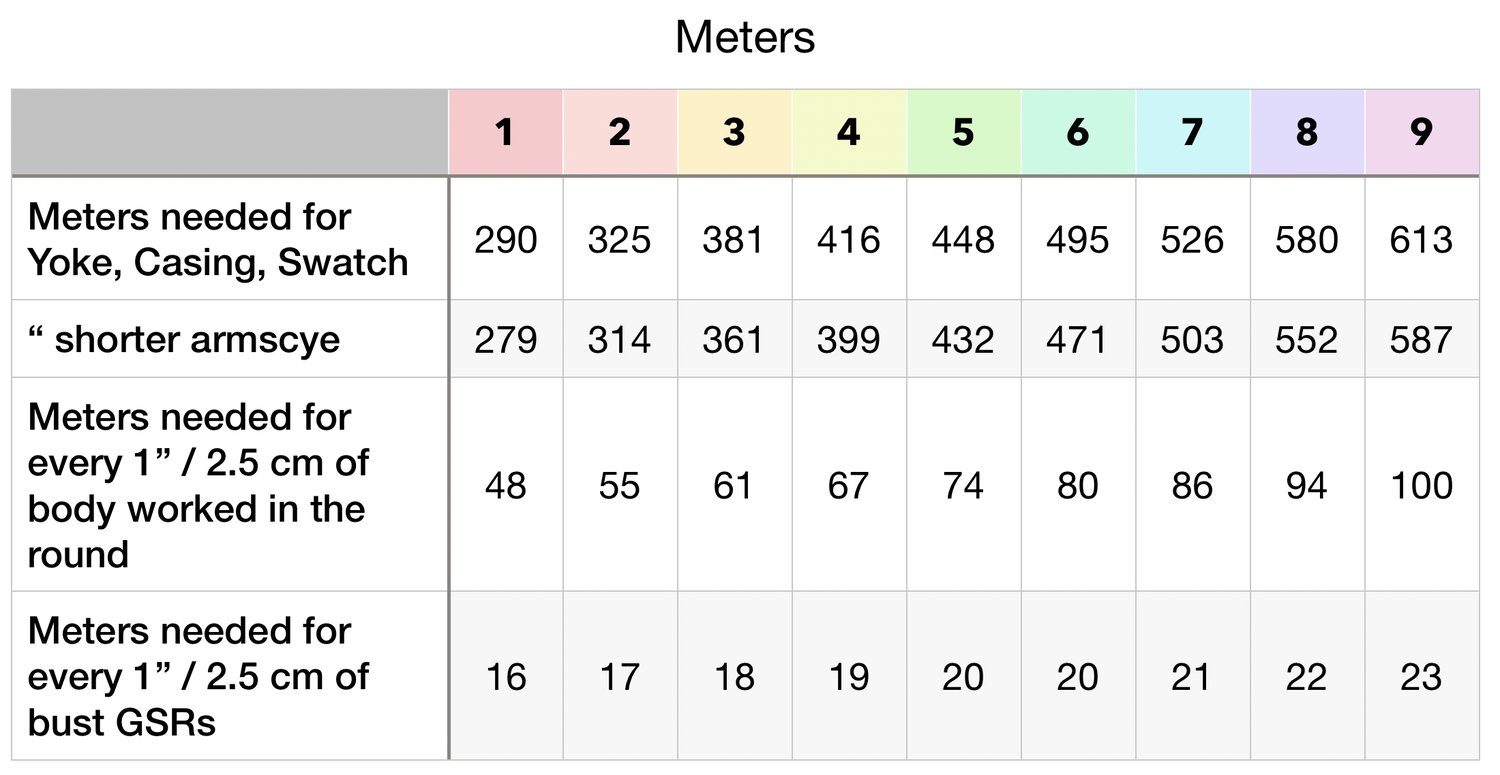Select the cell with value 471
The image size is (1500, 775).
[x=1078, y=339]
